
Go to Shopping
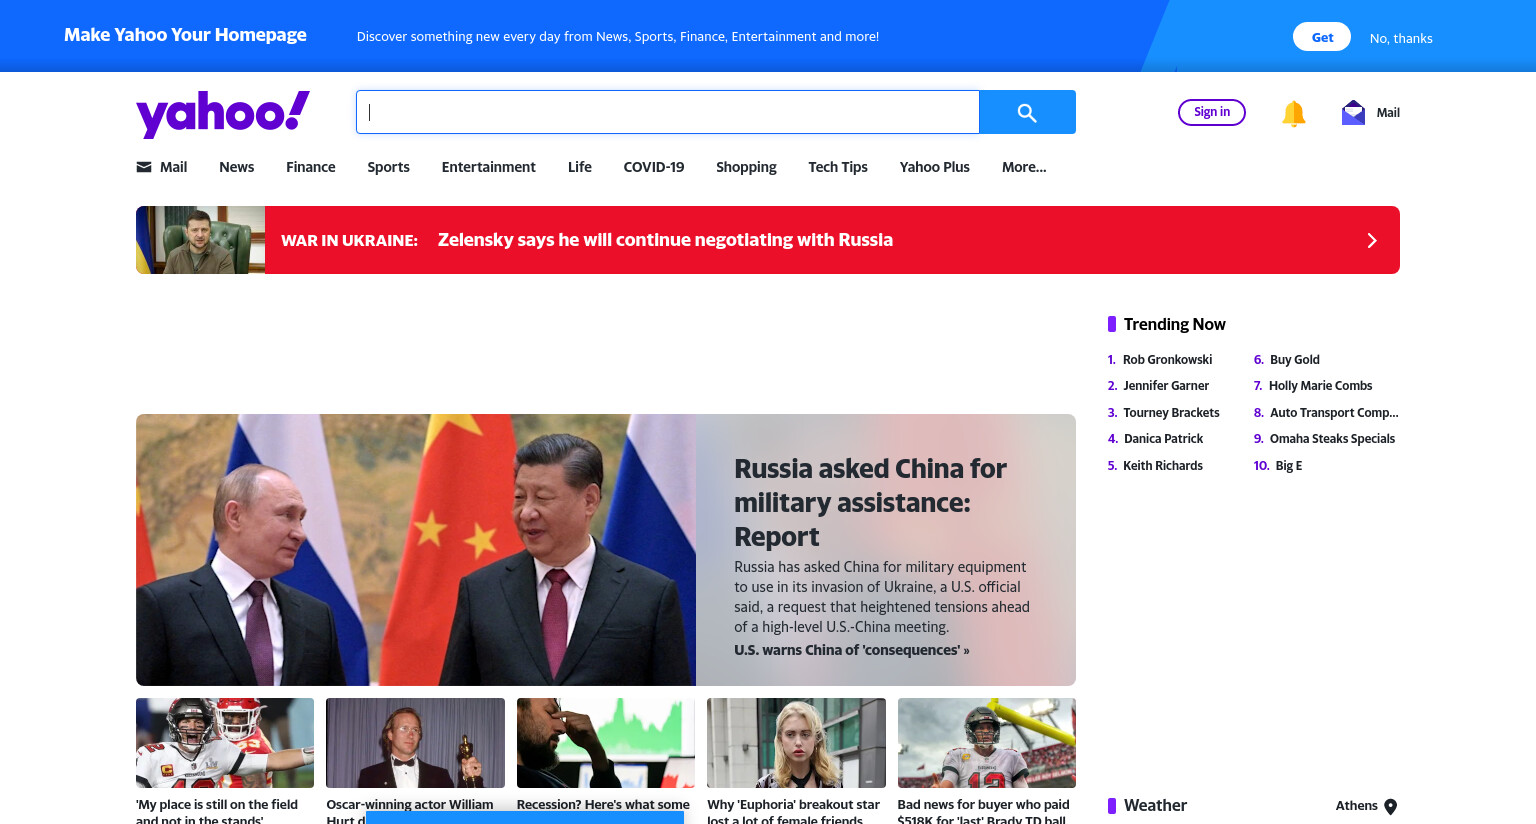[x=746, y=167]
